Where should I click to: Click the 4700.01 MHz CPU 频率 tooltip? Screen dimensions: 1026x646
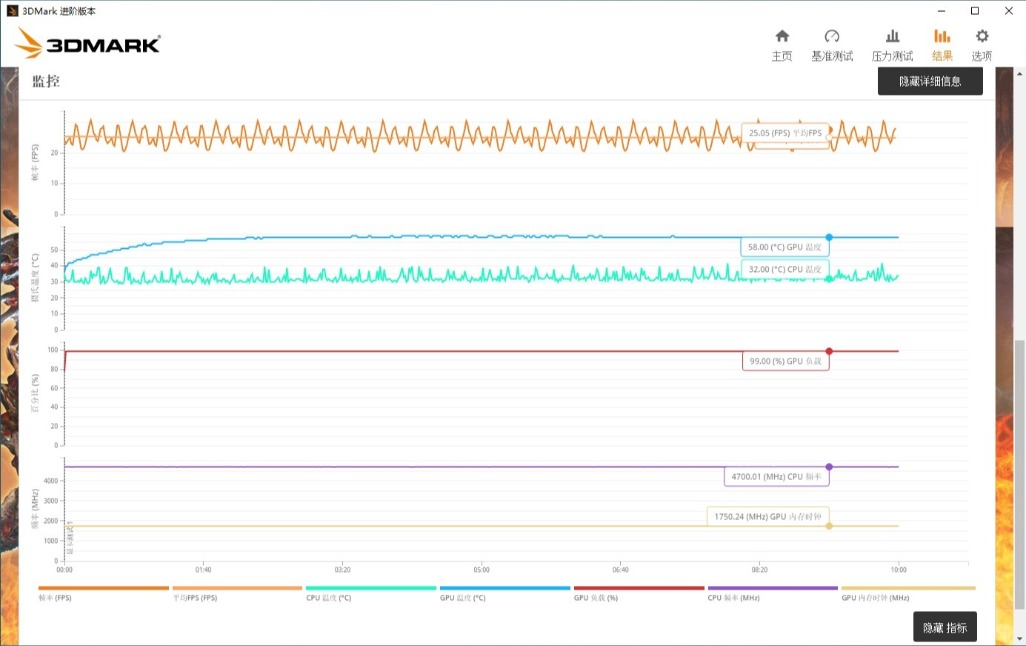(776, 477)
